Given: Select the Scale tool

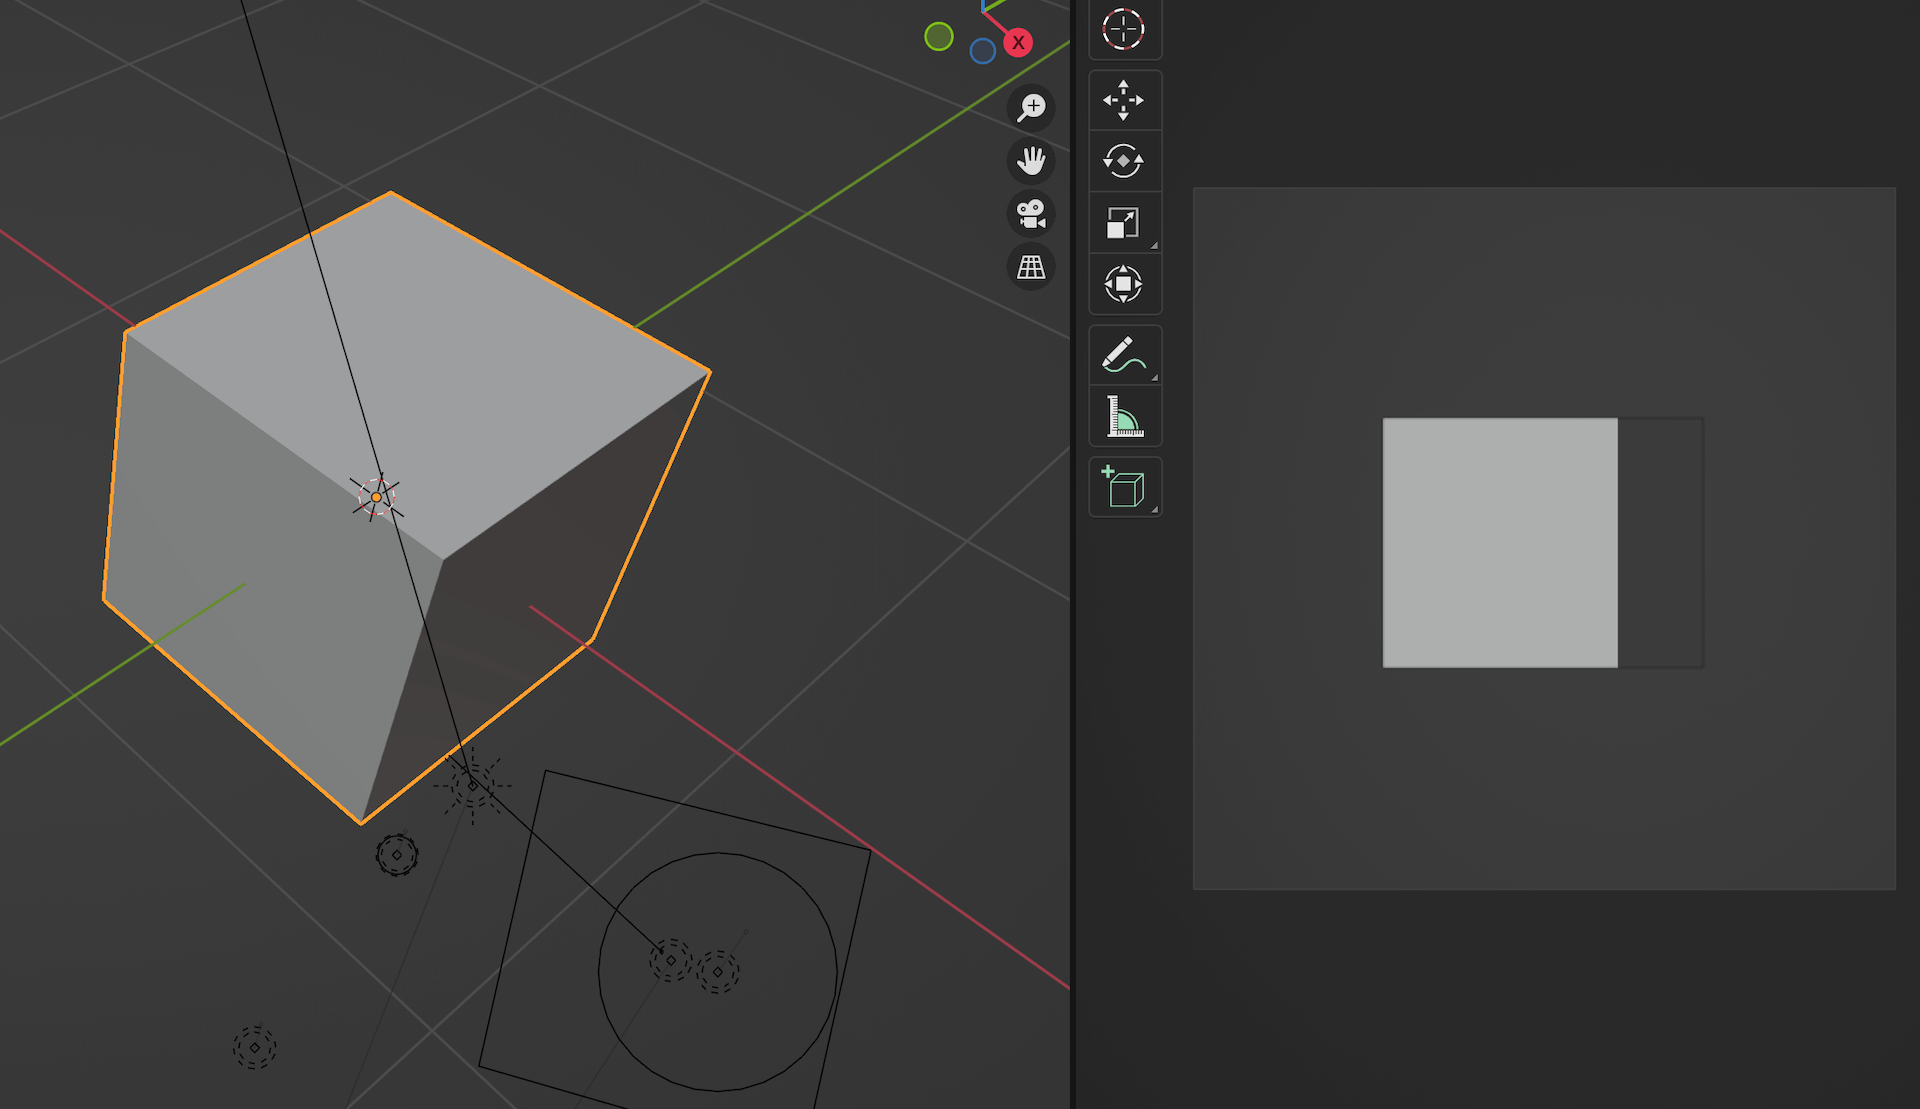Looking at the screenshot, I should [x=1124, y=222].
